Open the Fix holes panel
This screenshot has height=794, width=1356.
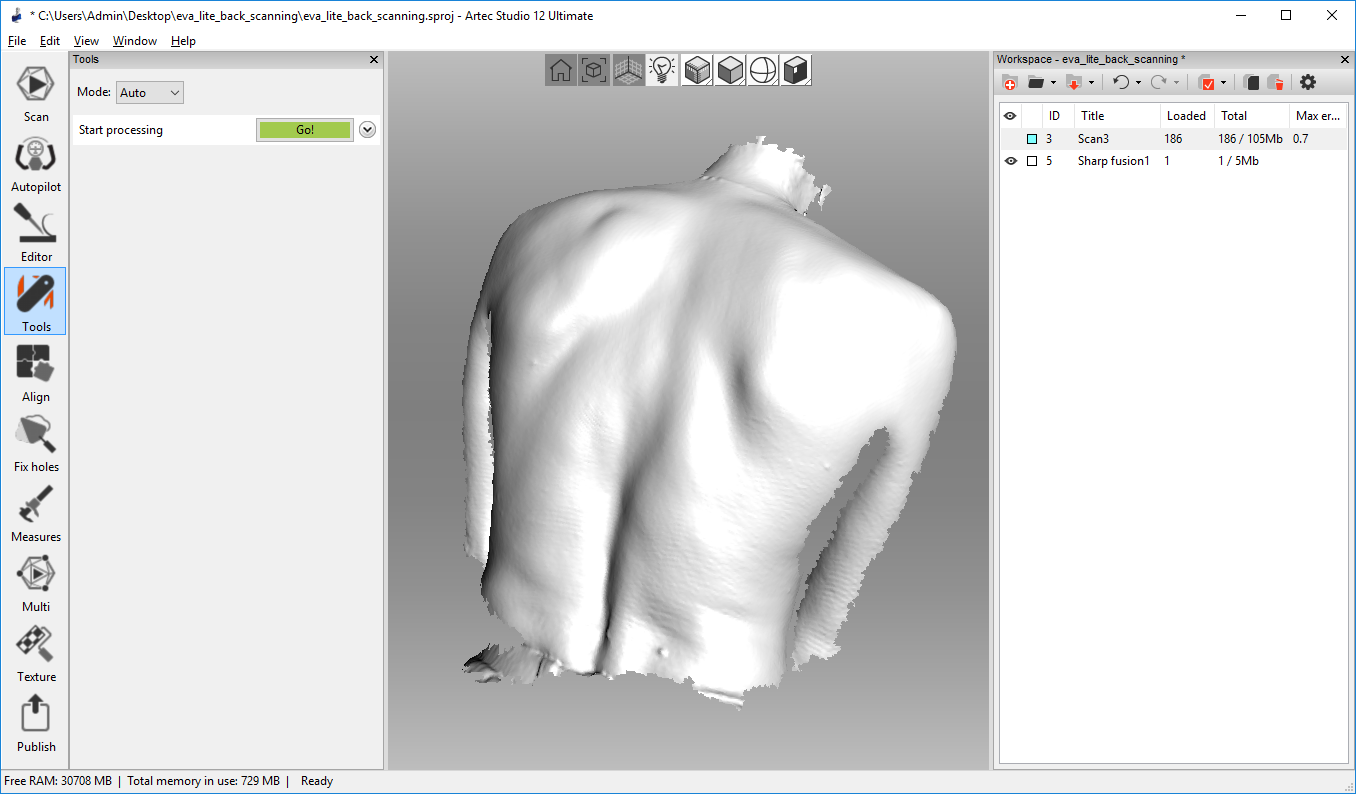(36, 443)
